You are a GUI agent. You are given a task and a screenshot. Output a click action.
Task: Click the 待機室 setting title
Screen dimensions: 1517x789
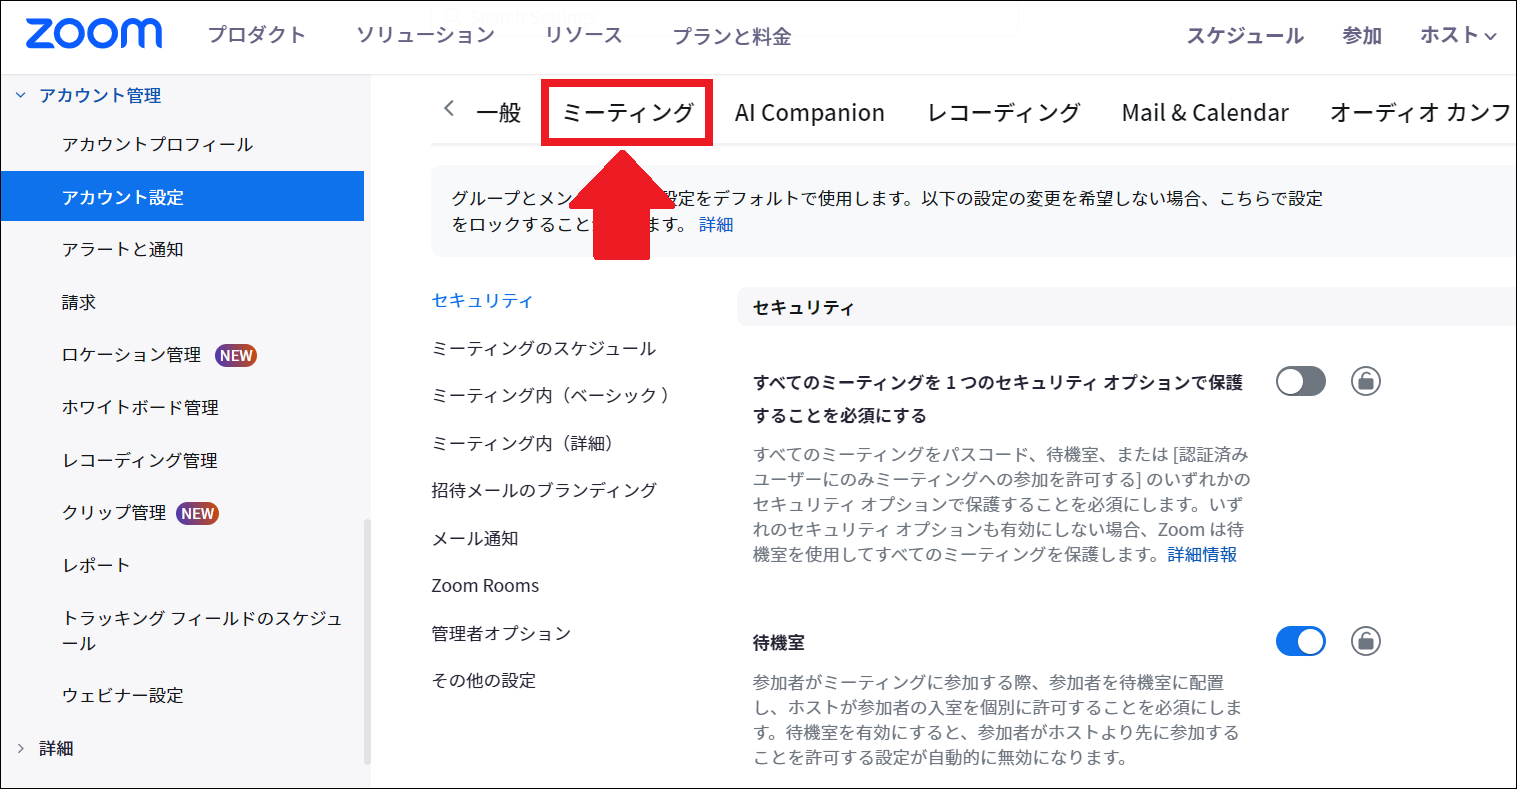pyautogui.click(x=779, y=643)
